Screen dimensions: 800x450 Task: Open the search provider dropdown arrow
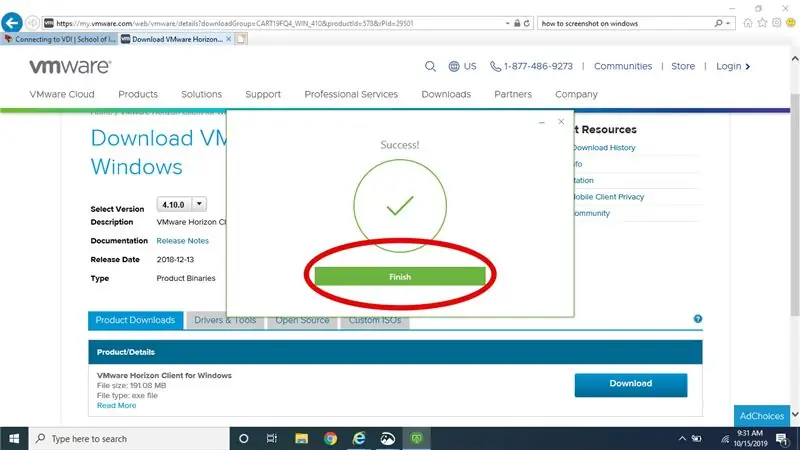pos(728,23)
